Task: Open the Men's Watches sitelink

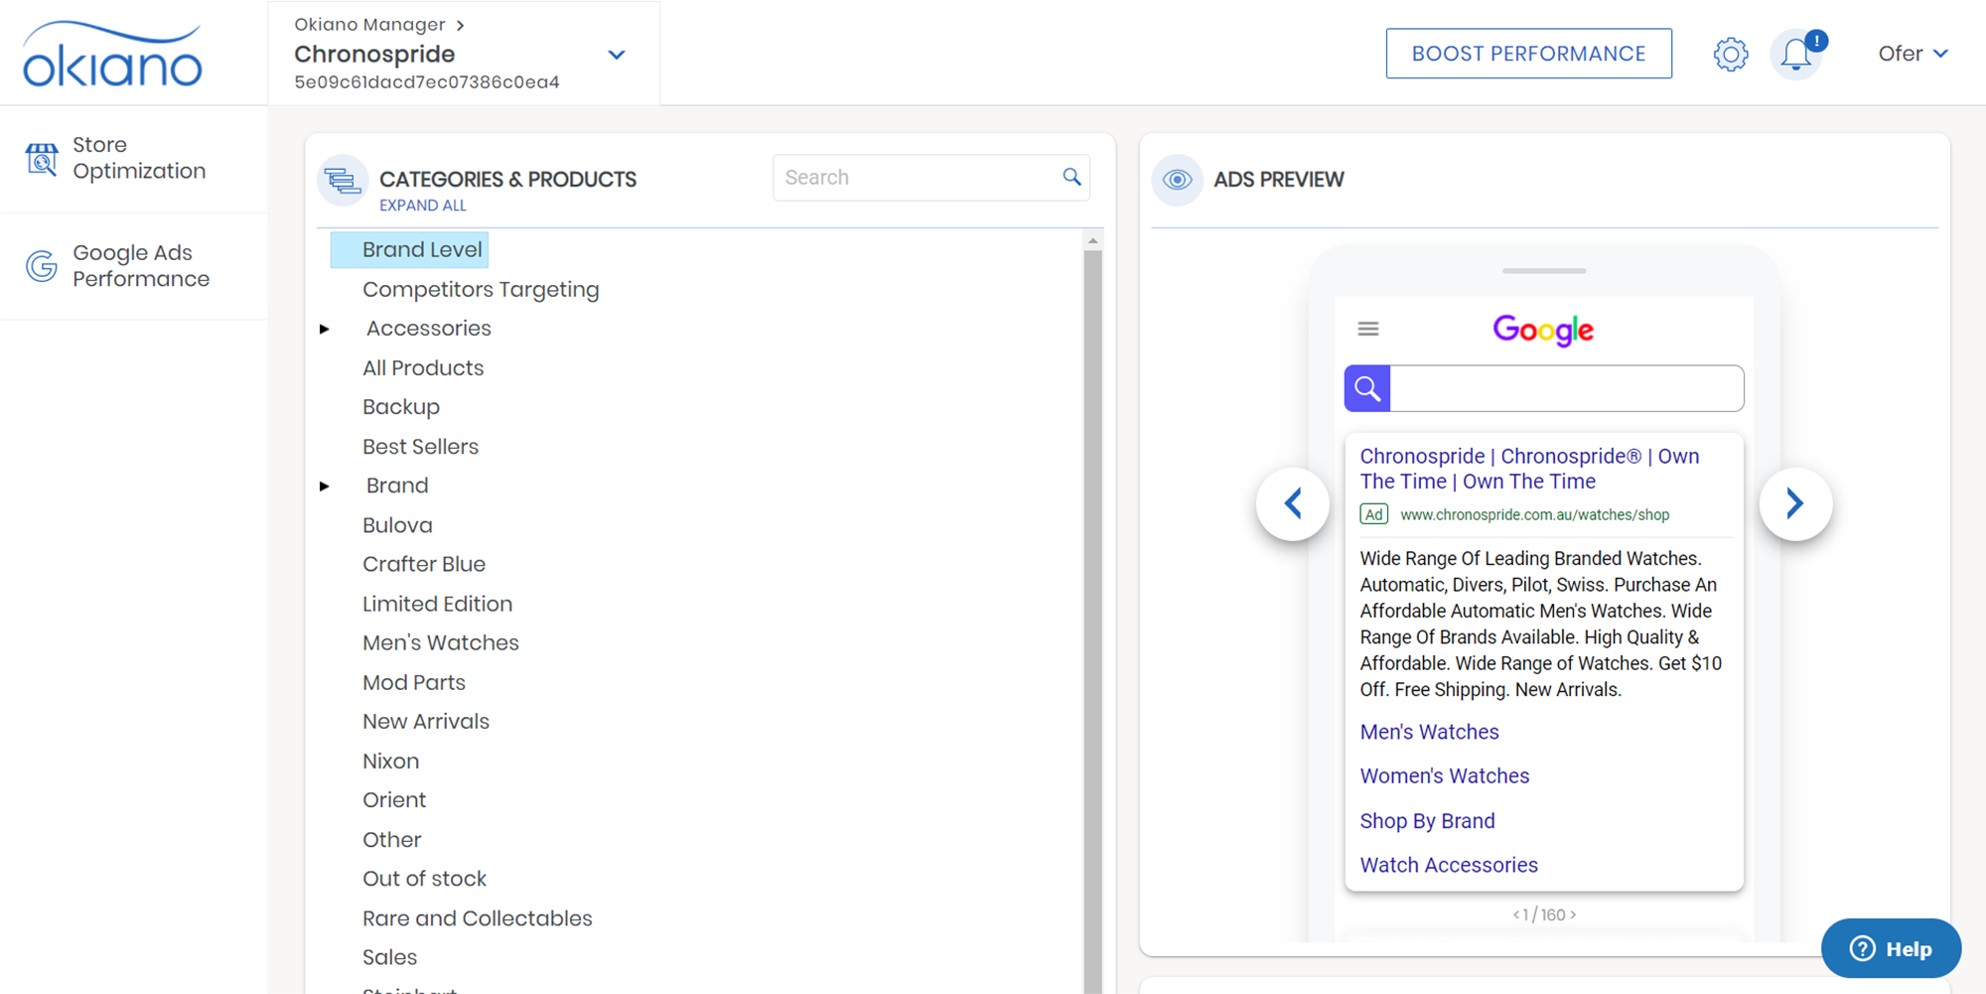Action: pos(1429,732)
